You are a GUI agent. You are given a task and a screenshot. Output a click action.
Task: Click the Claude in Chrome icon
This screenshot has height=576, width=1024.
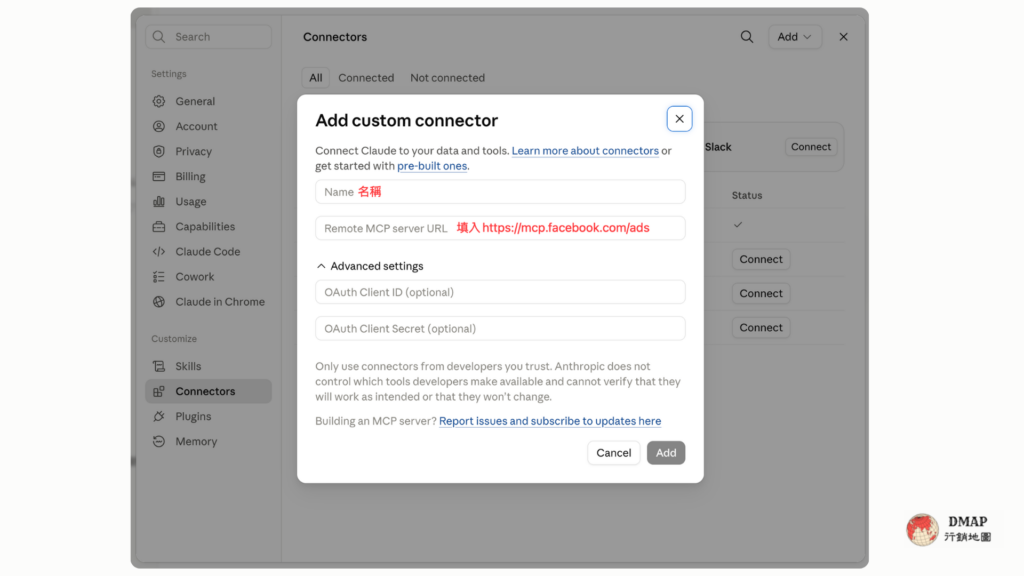pos(159,302)
